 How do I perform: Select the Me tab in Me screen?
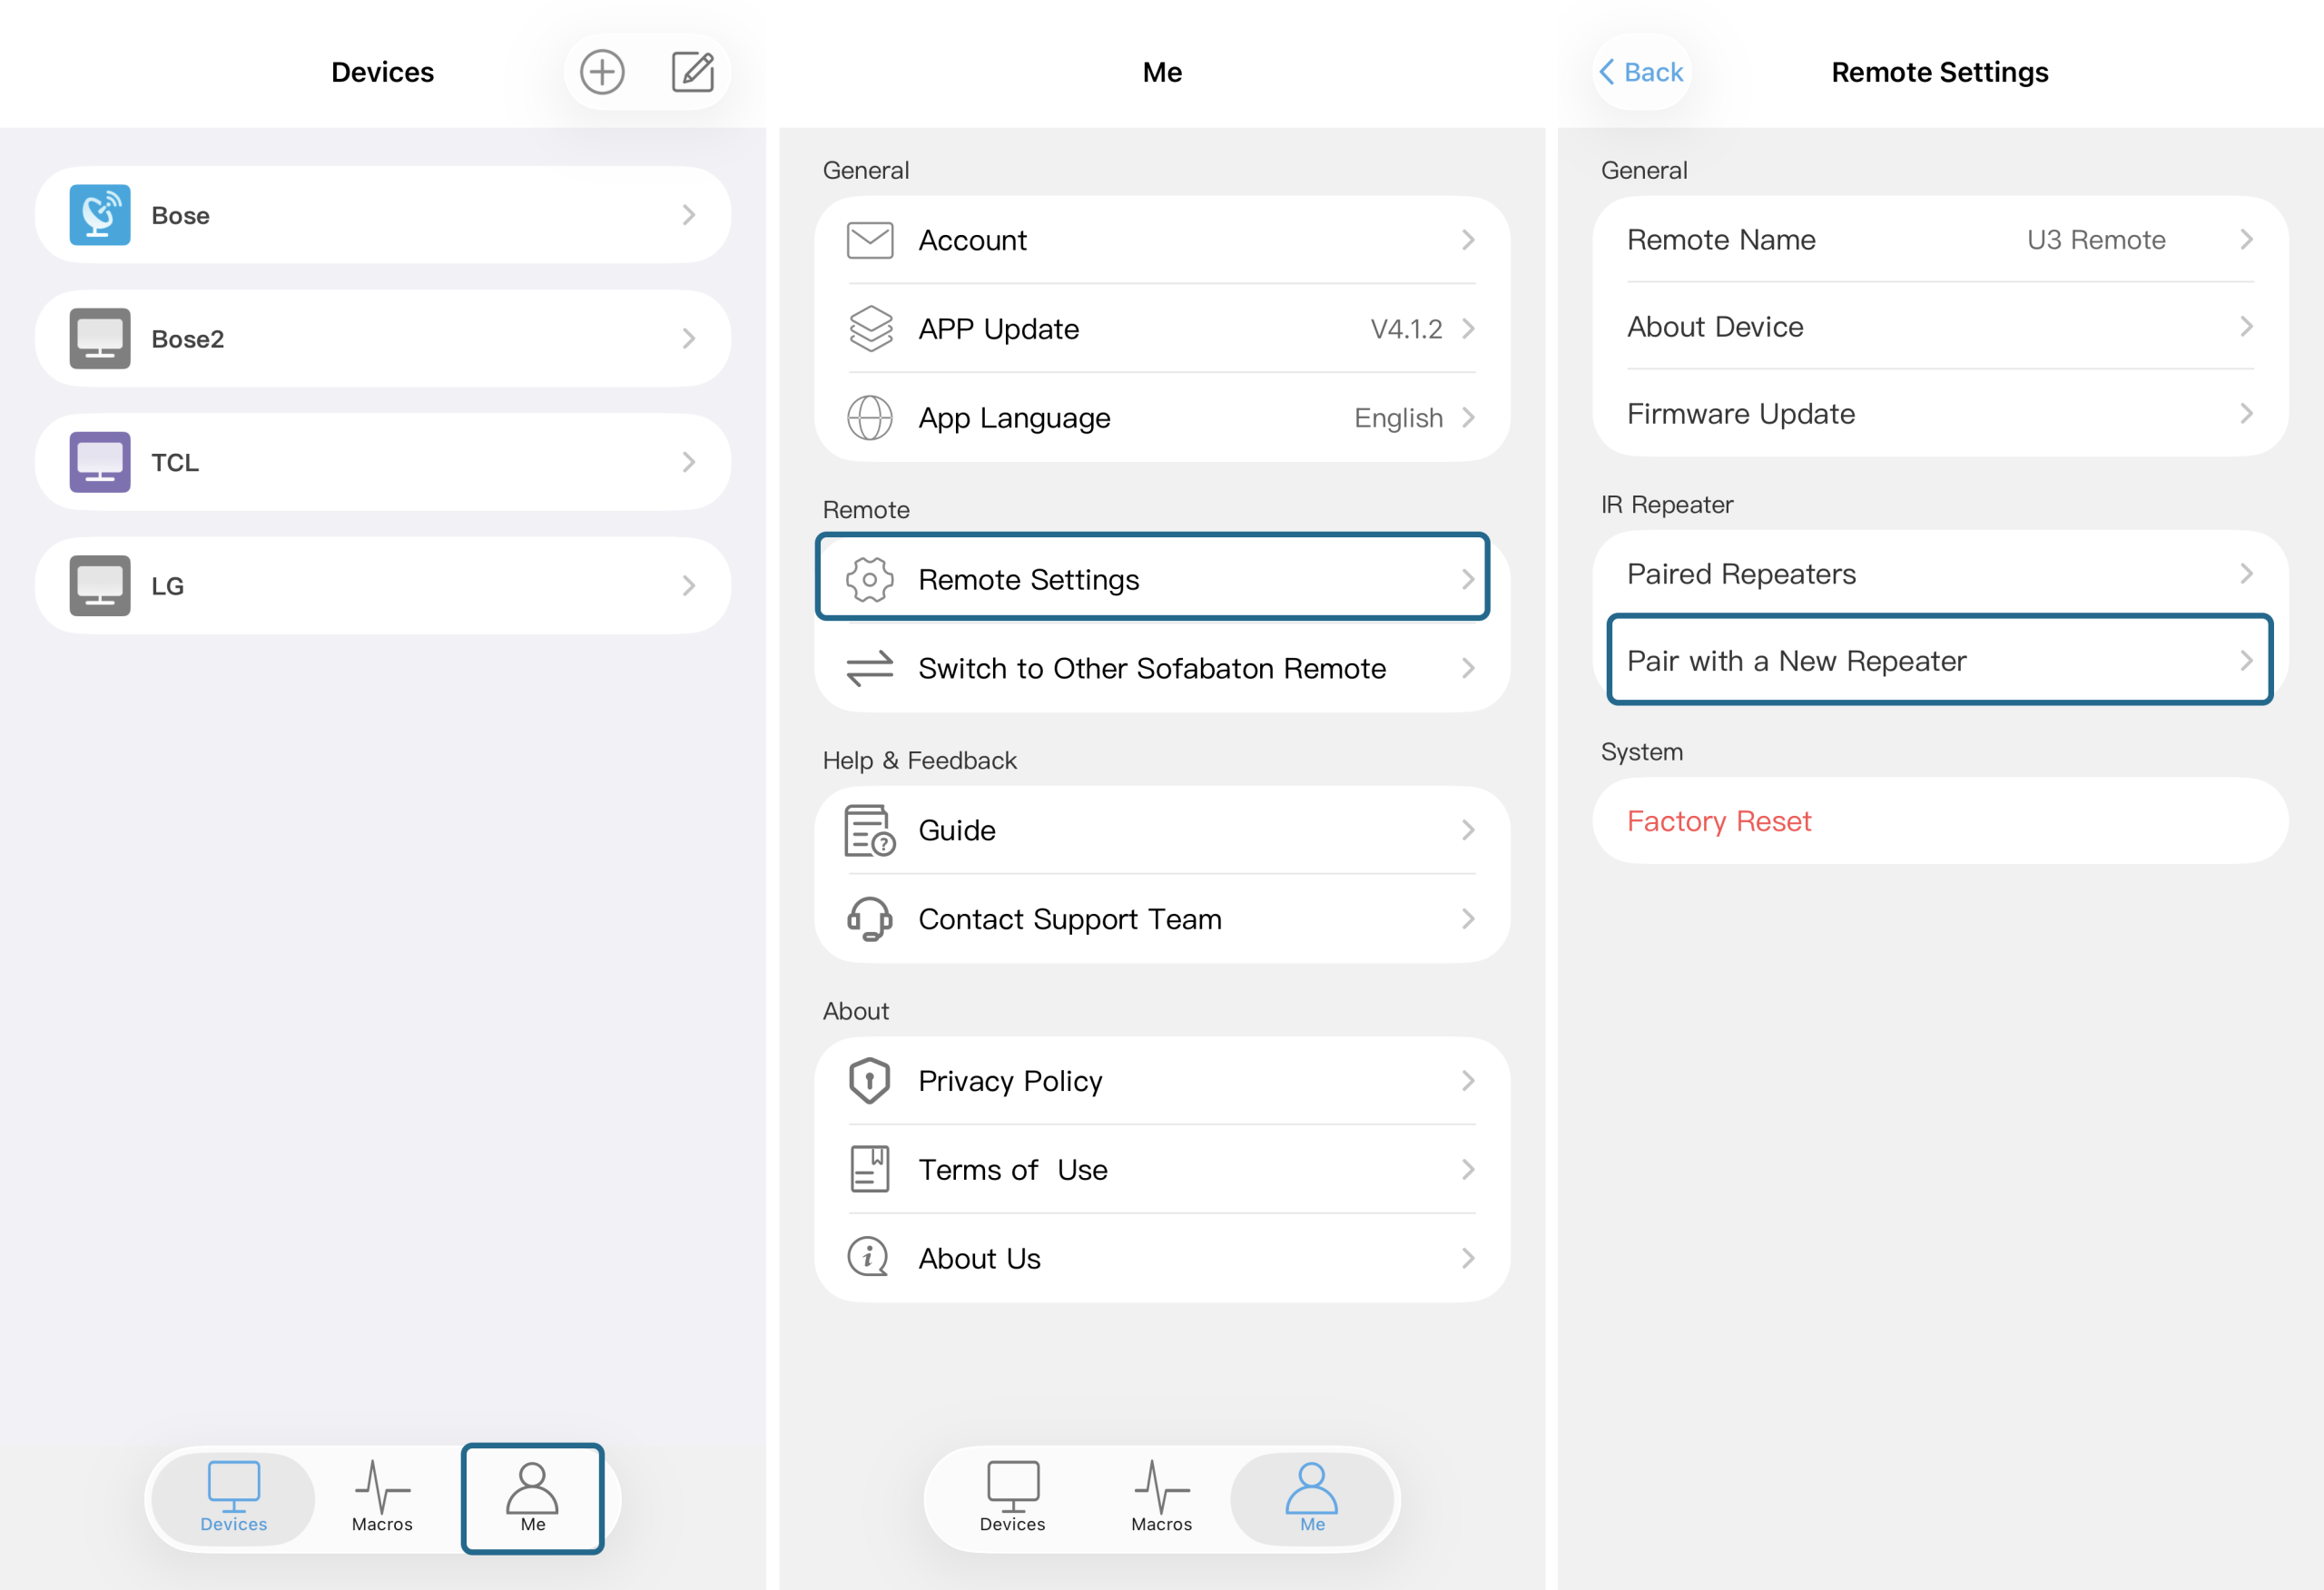[x=1312, y=1498]
